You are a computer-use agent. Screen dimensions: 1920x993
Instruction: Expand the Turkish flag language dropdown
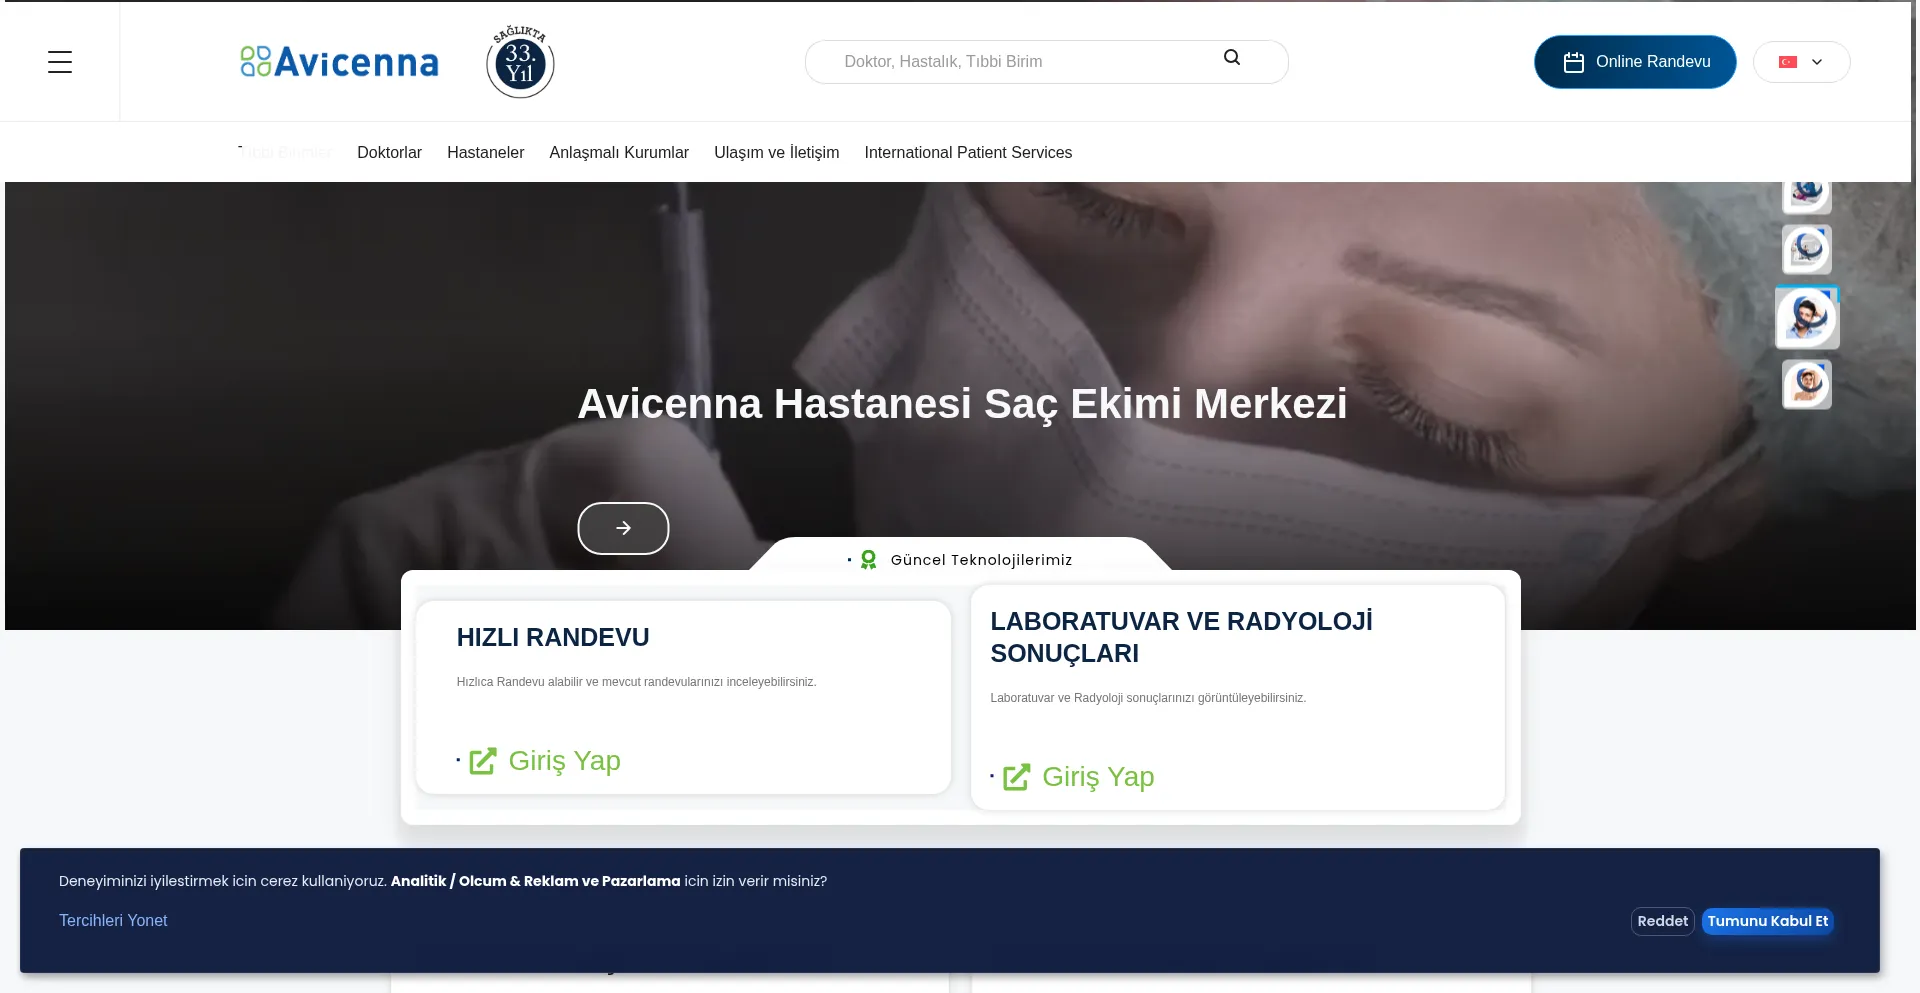(1801, 62)
